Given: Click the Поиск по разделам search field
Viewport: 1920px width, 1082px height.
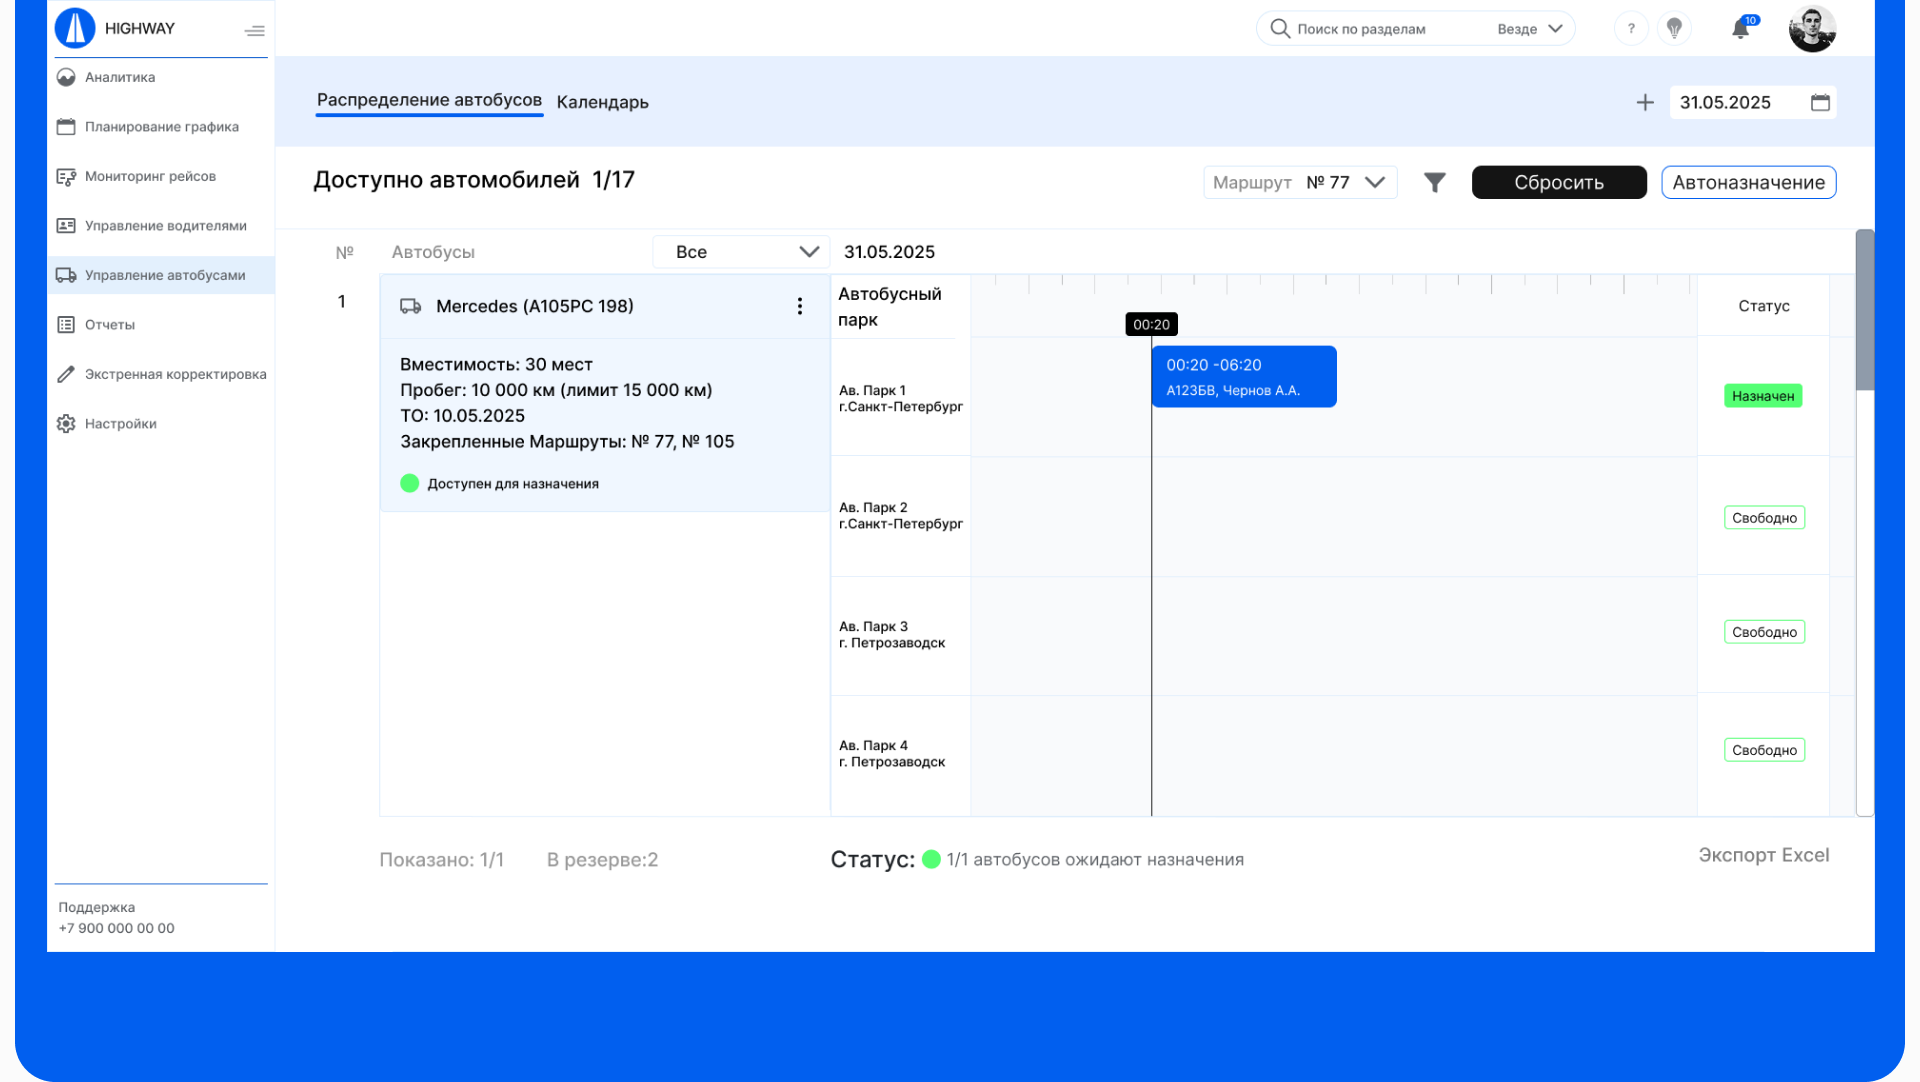Looking at the screenshot, I should coord(1380,29).
